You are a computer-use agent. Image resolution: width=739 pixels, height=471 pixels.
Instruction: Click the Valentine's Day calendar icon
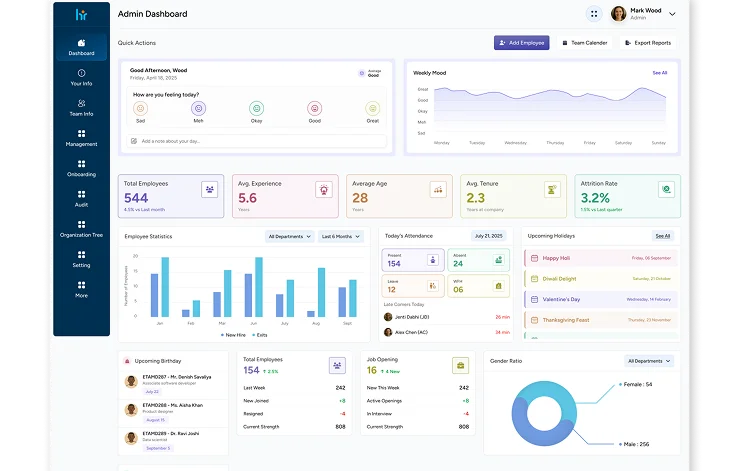pos(534,299)
